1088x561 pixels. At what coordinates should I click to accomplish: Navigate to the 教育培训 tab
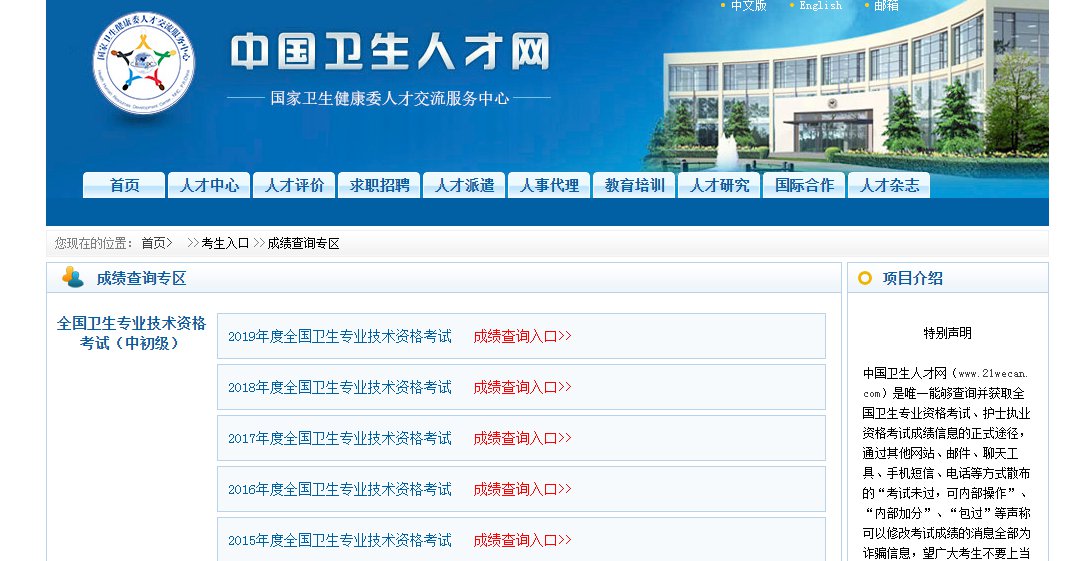[634, 185]
